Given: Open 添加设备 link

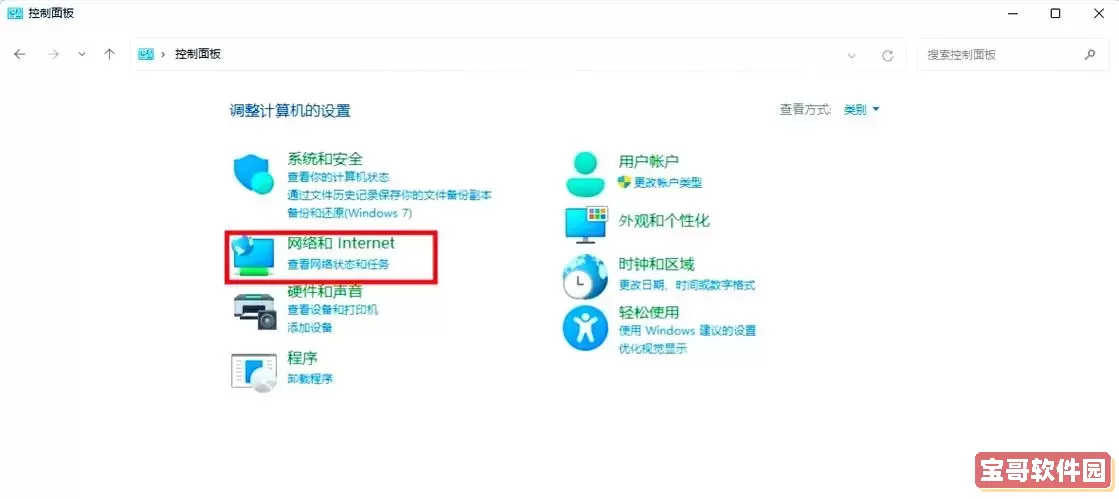Looking at the screenshot, I should pos(310,328).
